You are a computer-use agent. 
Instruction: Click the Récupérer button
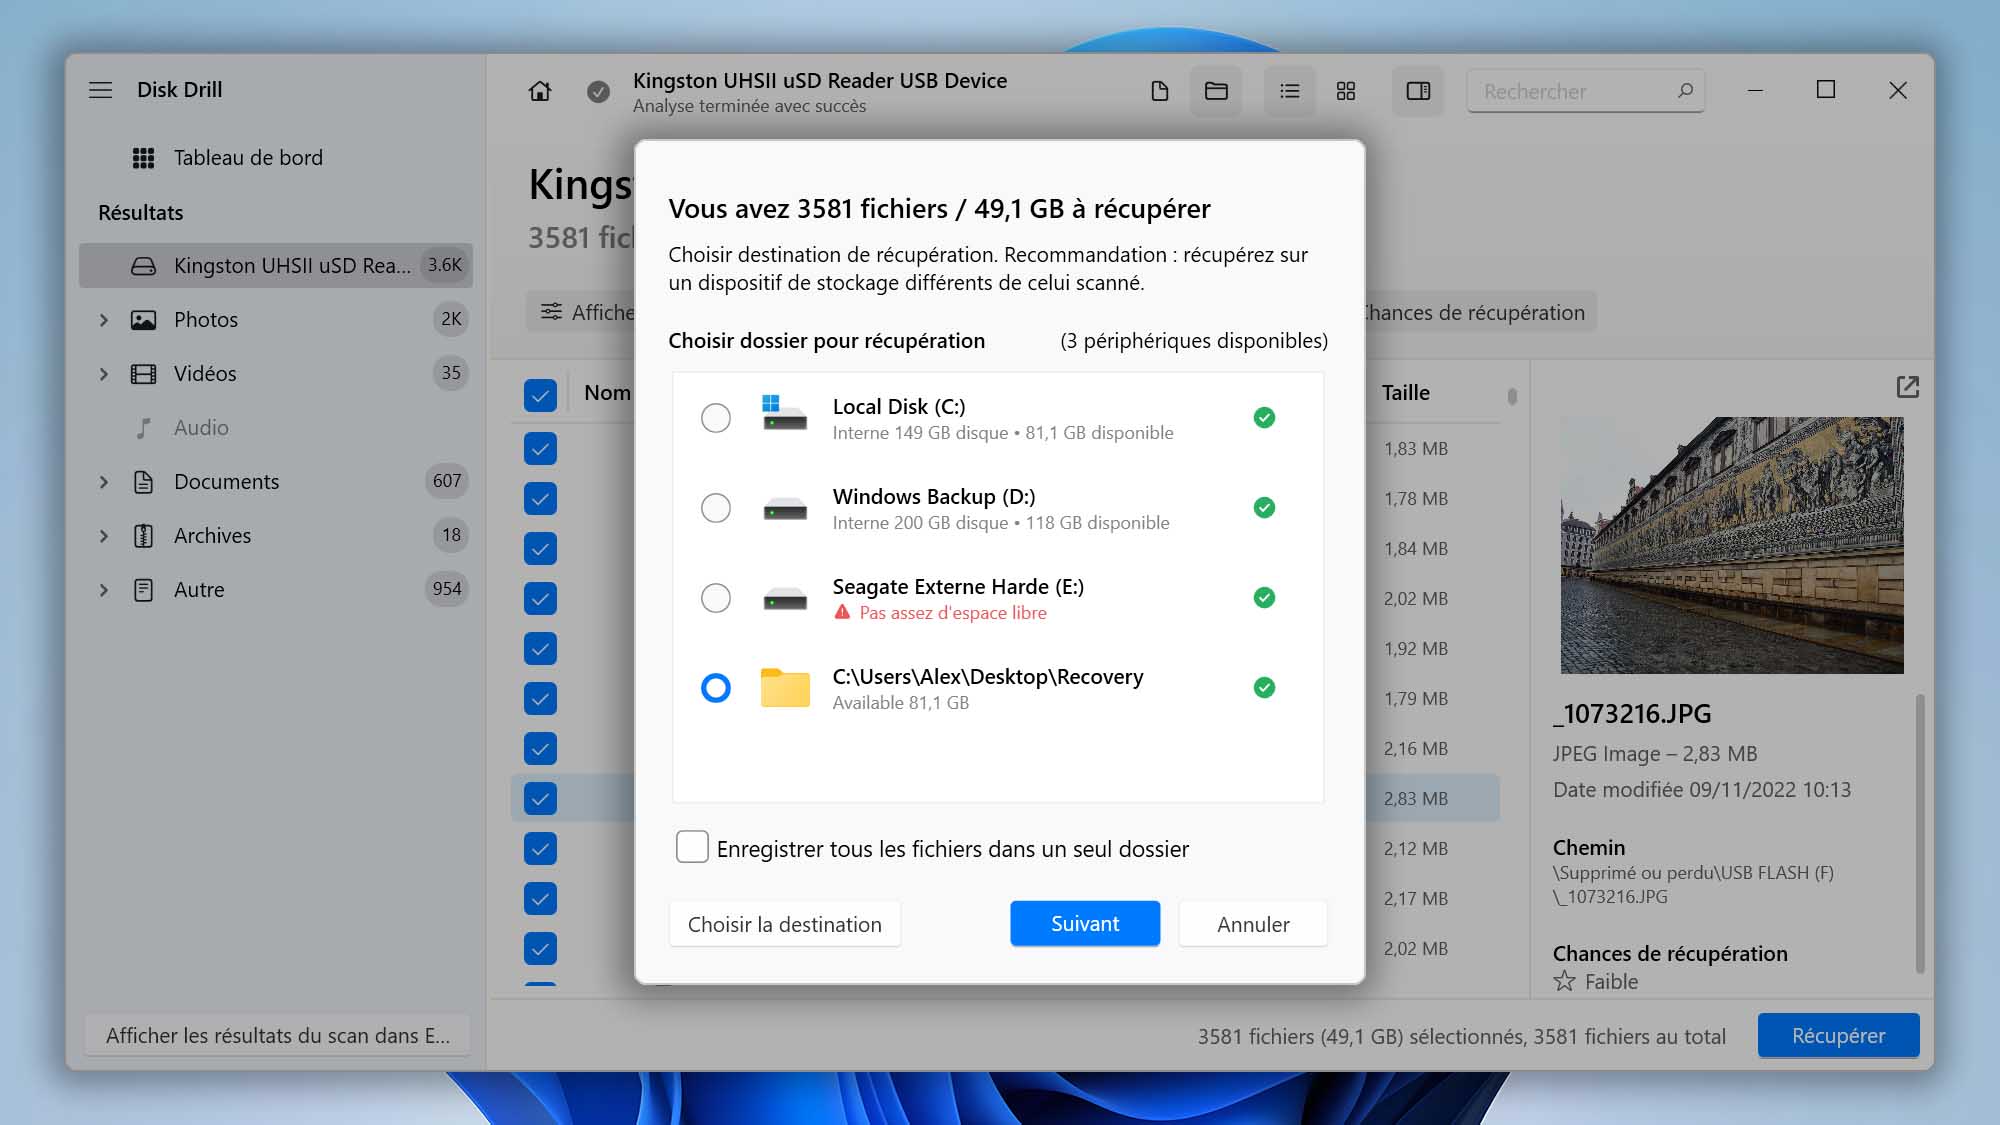[x=1838, y=1036]
